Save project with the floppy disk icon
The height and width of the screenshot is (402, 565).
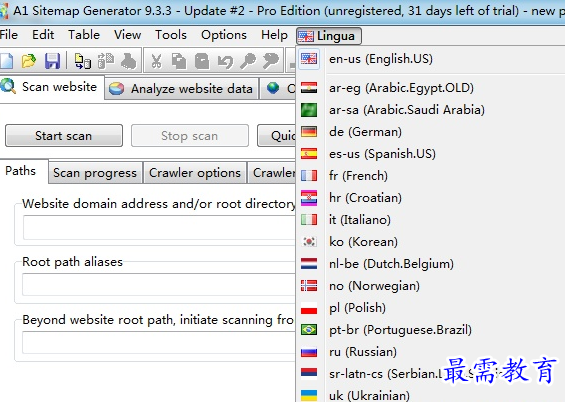tap(52, 61)
